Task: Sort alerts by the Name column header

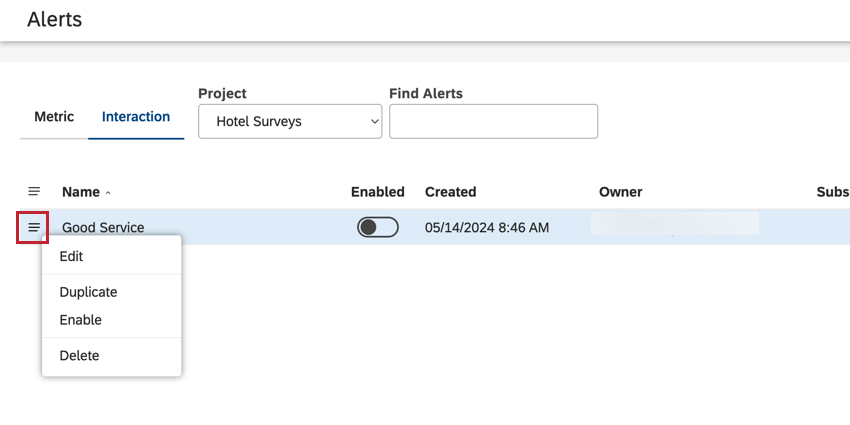Action: click(81, 192)
